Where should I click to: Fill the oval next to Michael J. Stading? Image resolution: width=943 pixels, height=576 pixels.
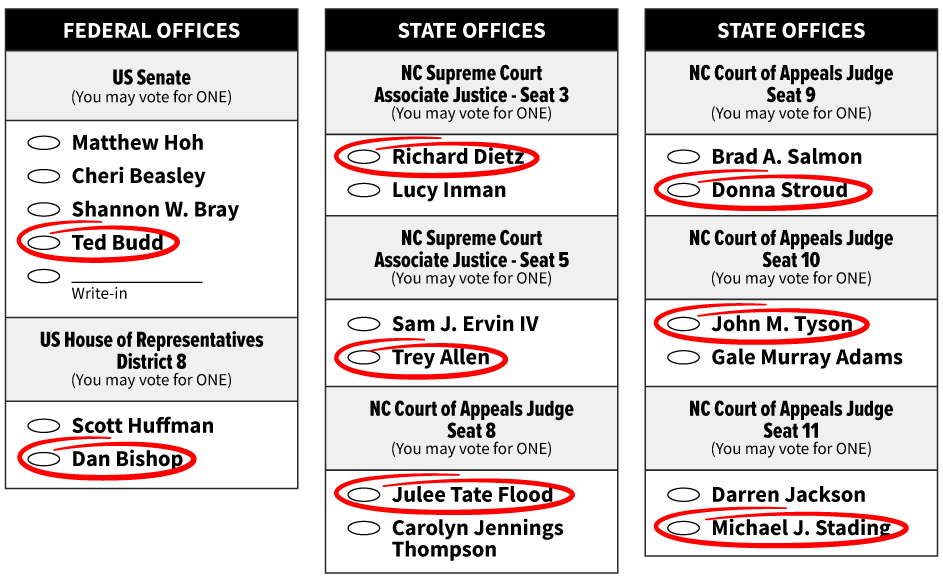point(684,529)
